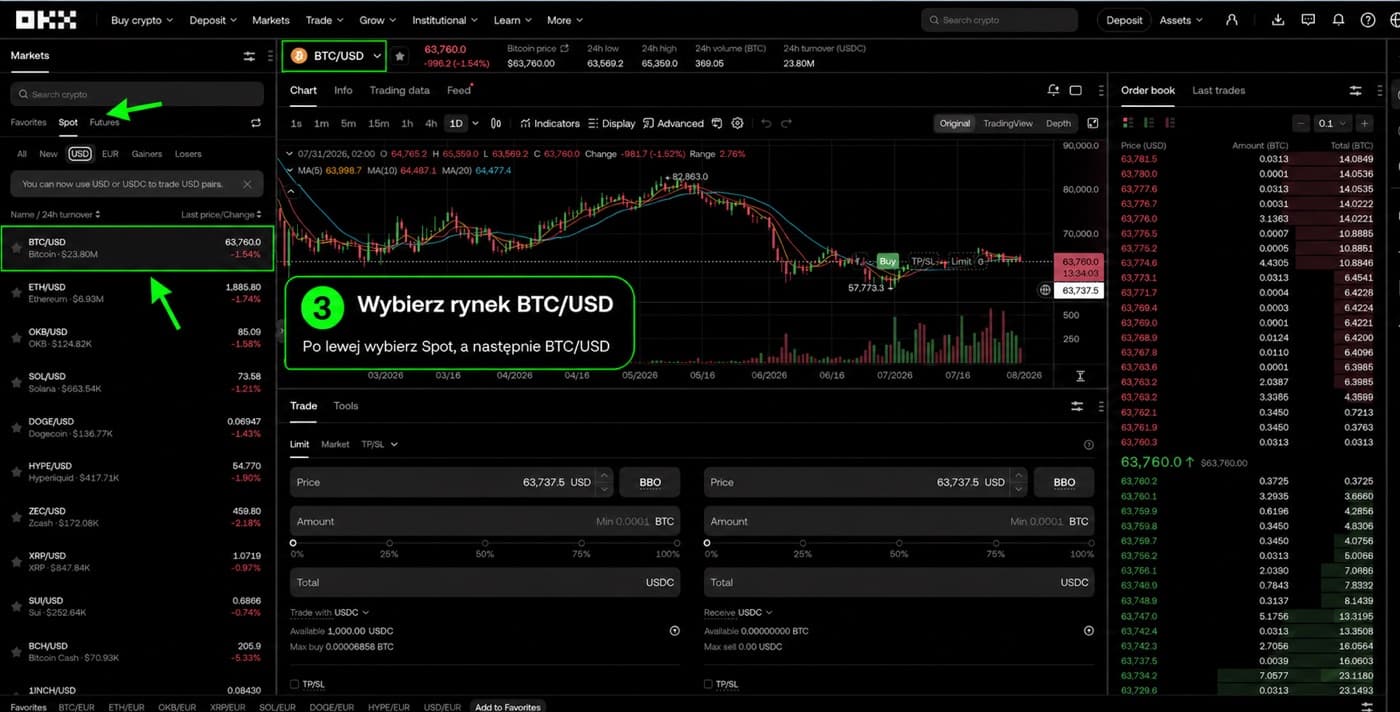Star the SOL/USD row
The image size is (1400, 712).
tap(16, 383)
